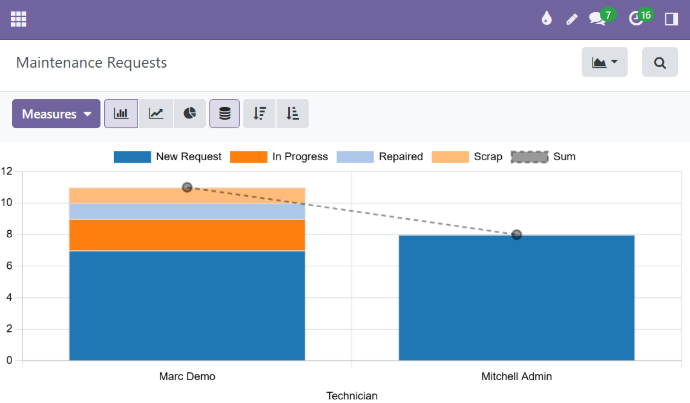The height and width of the screenshot is (403, 690).
Task: Open the search panel with magnifier
Action: point(660,62)
